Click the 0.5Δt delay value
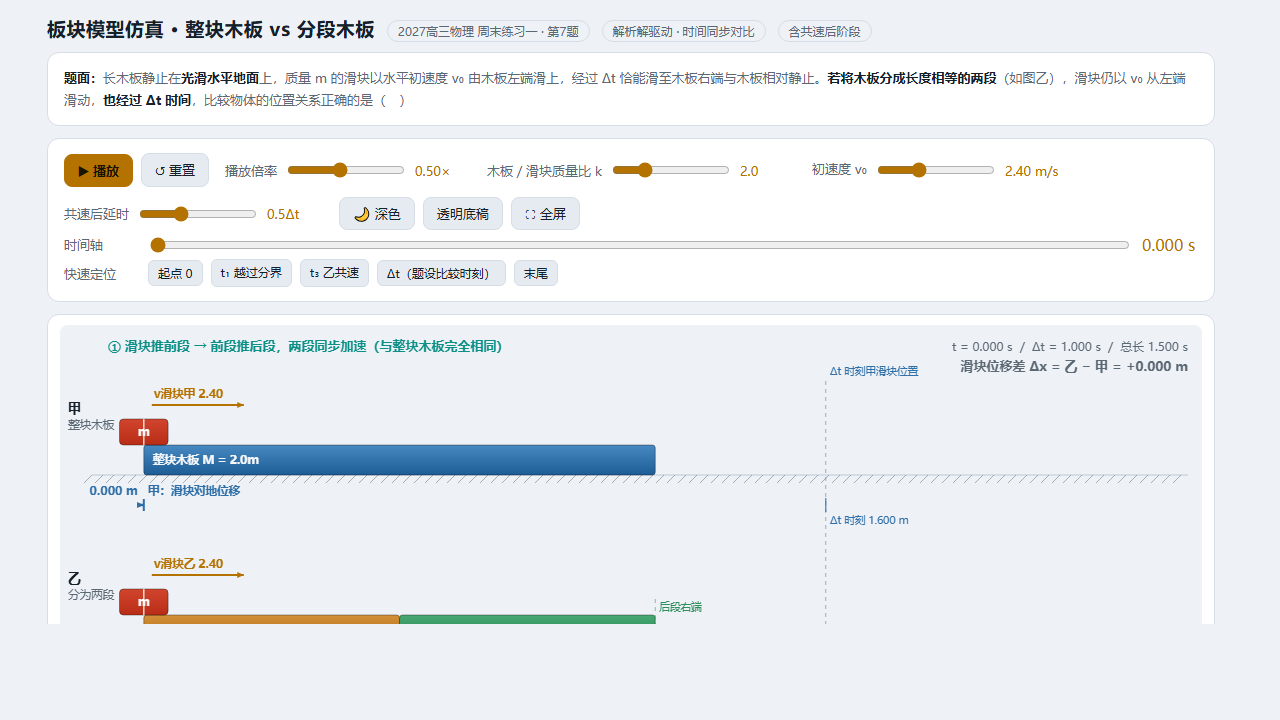1280x720 pixels. coord(283,214)
